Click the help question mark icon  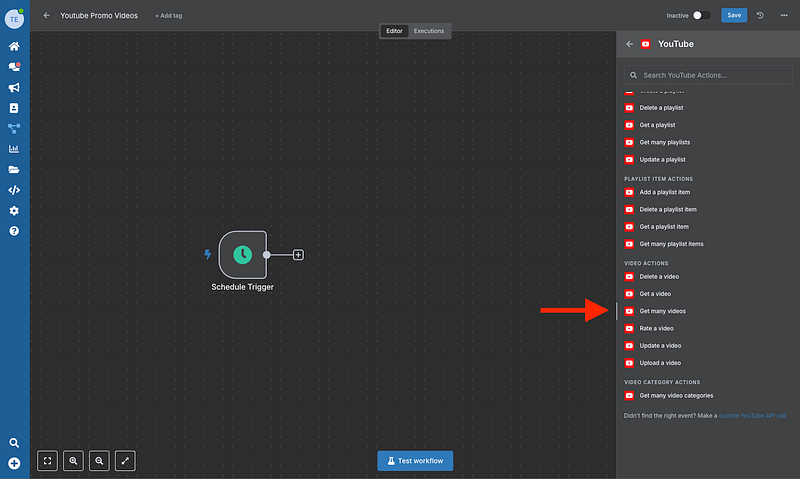pos(14,231)
